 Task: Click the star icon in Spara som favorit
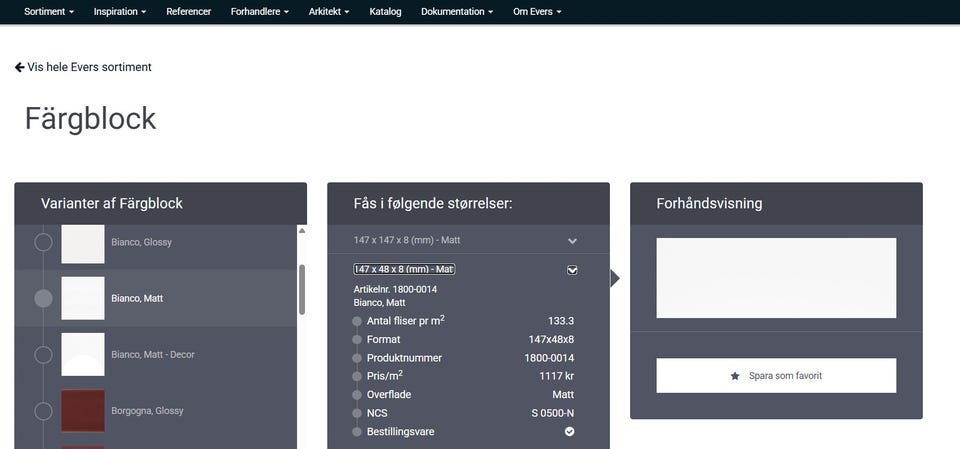coord(735,376)
